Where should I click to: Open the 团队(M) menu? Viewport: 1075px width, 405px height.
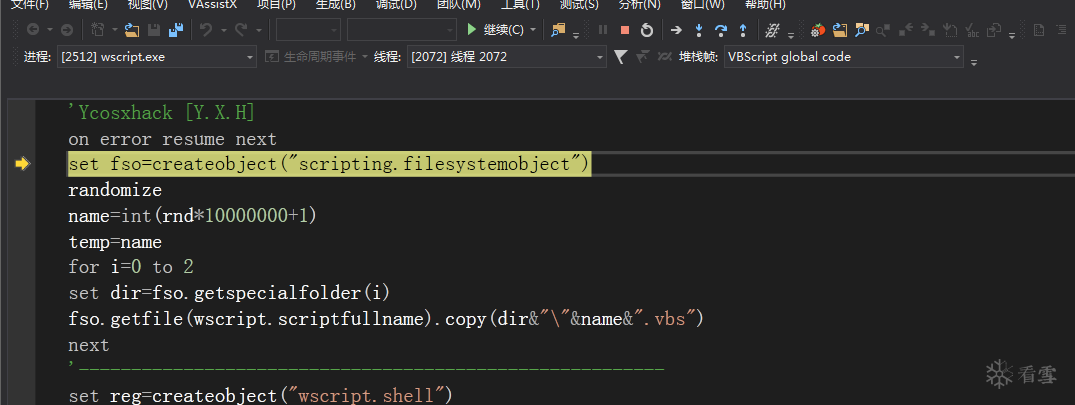[459, 4]
